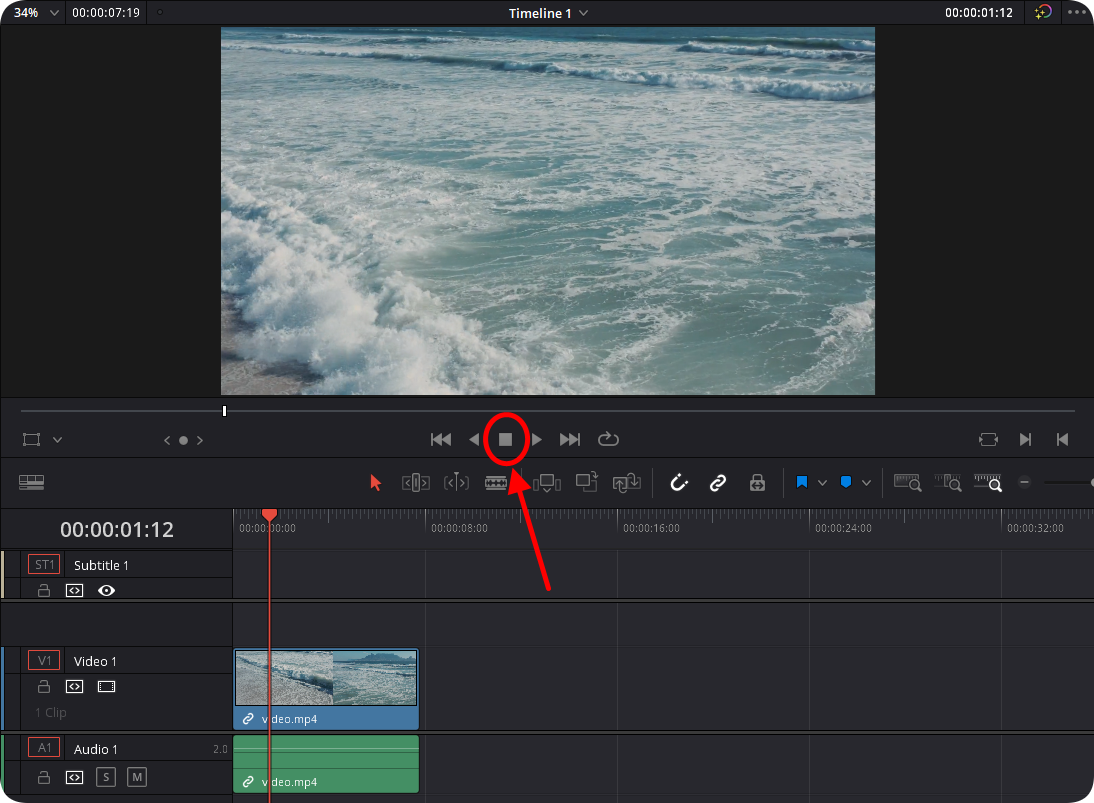
Task: Click the 00:00:07:19 duration display
Action: pos(106,13)
